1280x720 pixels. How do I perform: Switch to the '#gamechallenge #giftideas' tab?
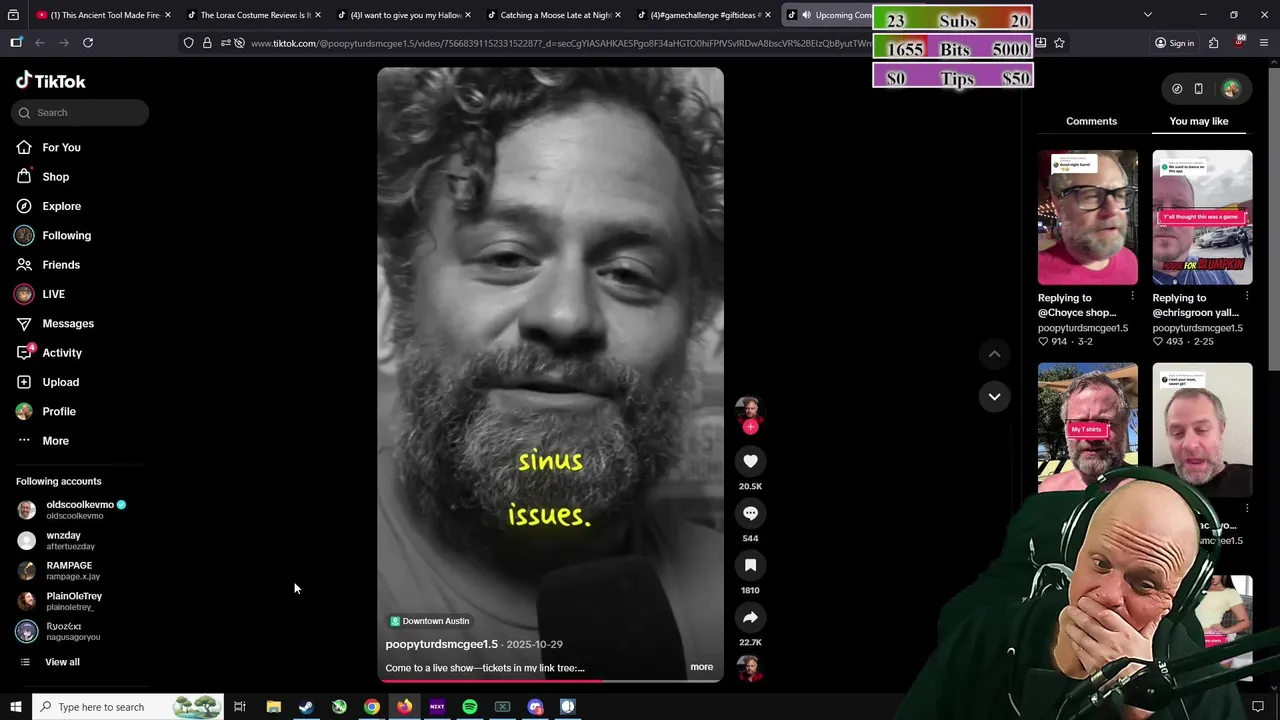(x=704, y=15)
